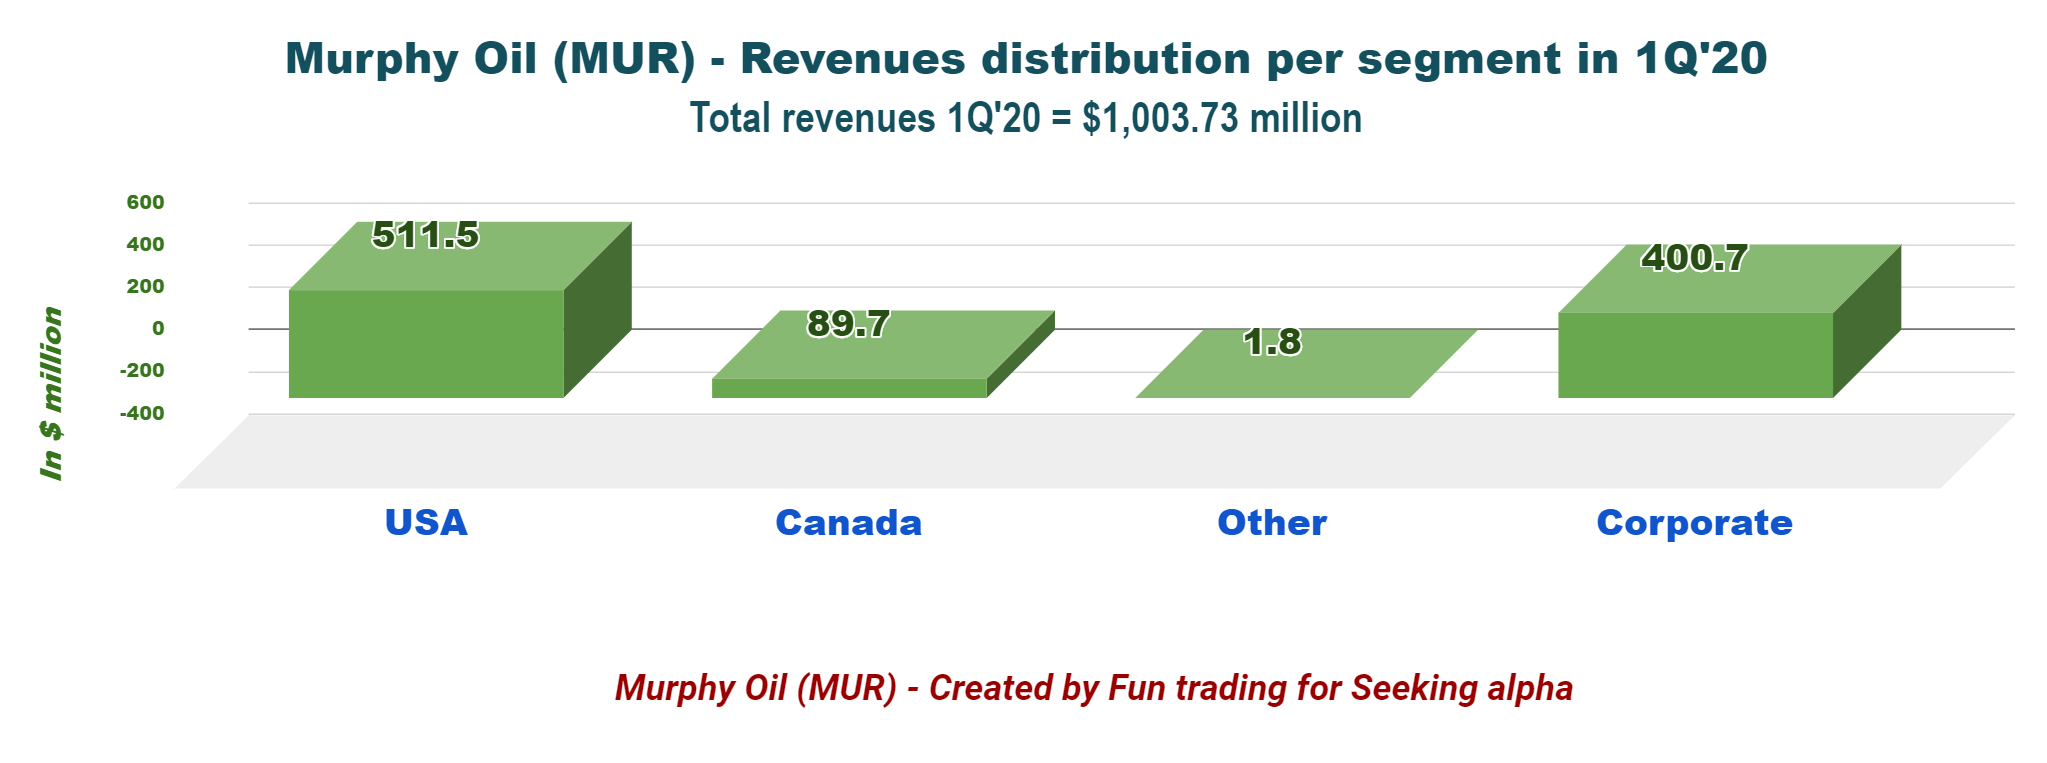Click the Corporate bar in the chart
Image resolution: width=2047 pixels, height=763 pixels.
pos(1729,321)
